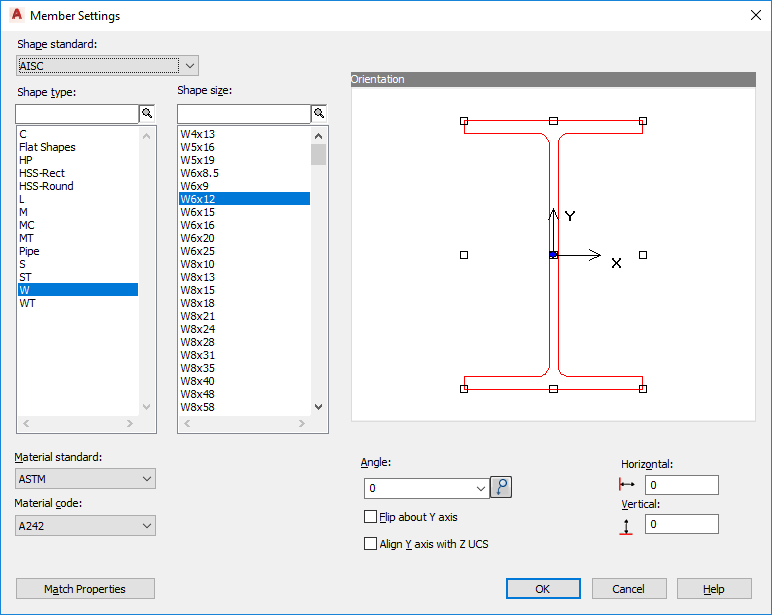This screenshot has height=615, width=772.
Task: Click the Shape size scroll up arrow
Action: pyautogui.click(x=319, y=135)
